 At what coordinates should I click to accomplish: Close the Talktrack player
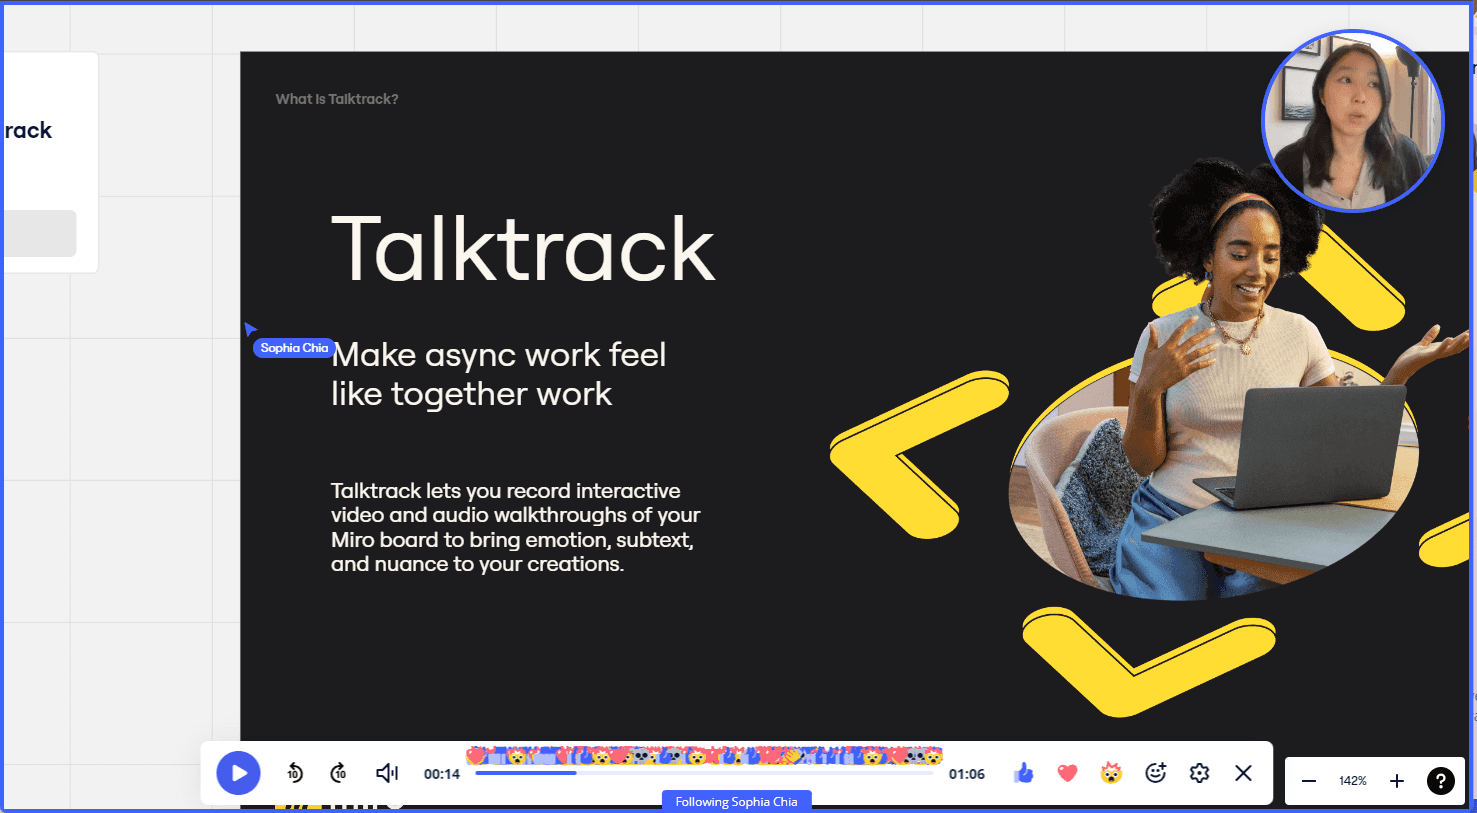click(1243, 773)
